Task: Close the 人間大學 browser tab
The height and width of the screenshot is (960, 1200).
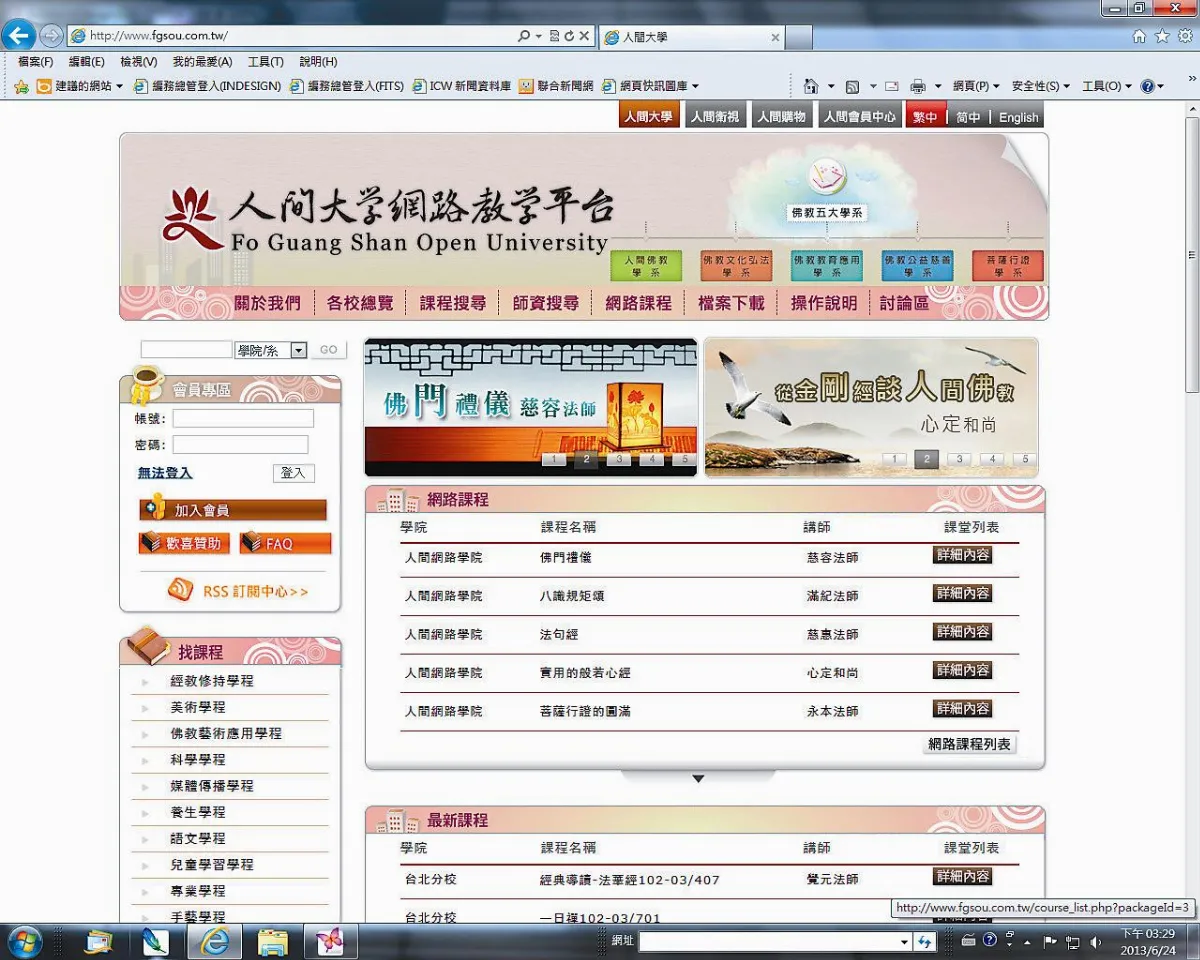Action: coord(775,37)
